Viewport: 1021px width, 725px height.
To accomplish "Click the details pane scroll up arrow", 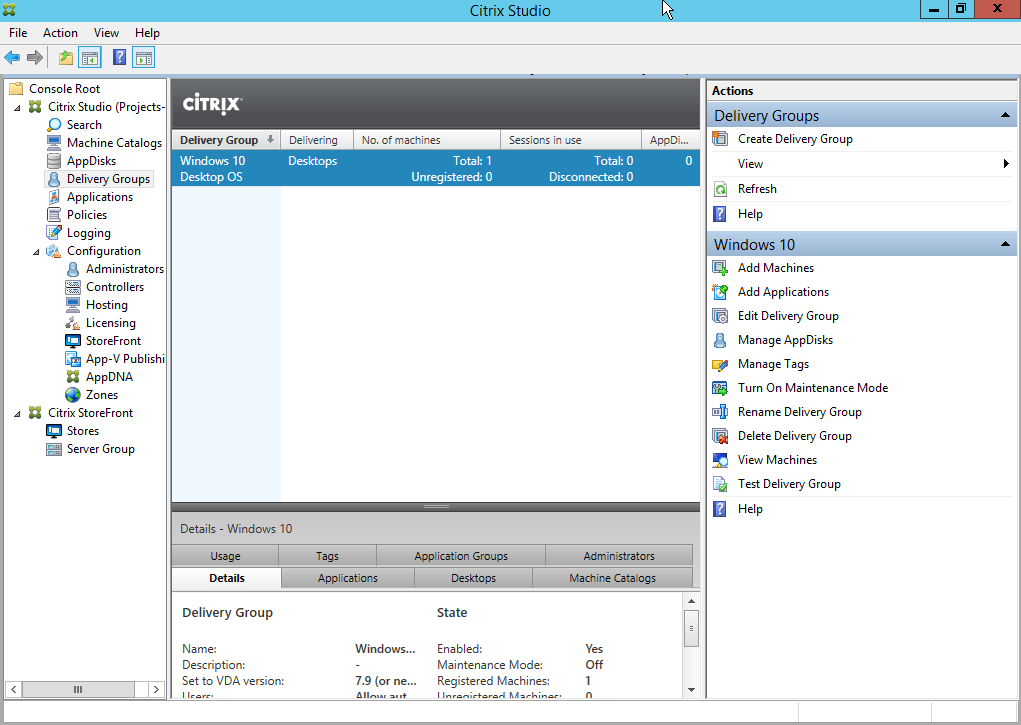I will pyautogui.click(x=692, y=601).
